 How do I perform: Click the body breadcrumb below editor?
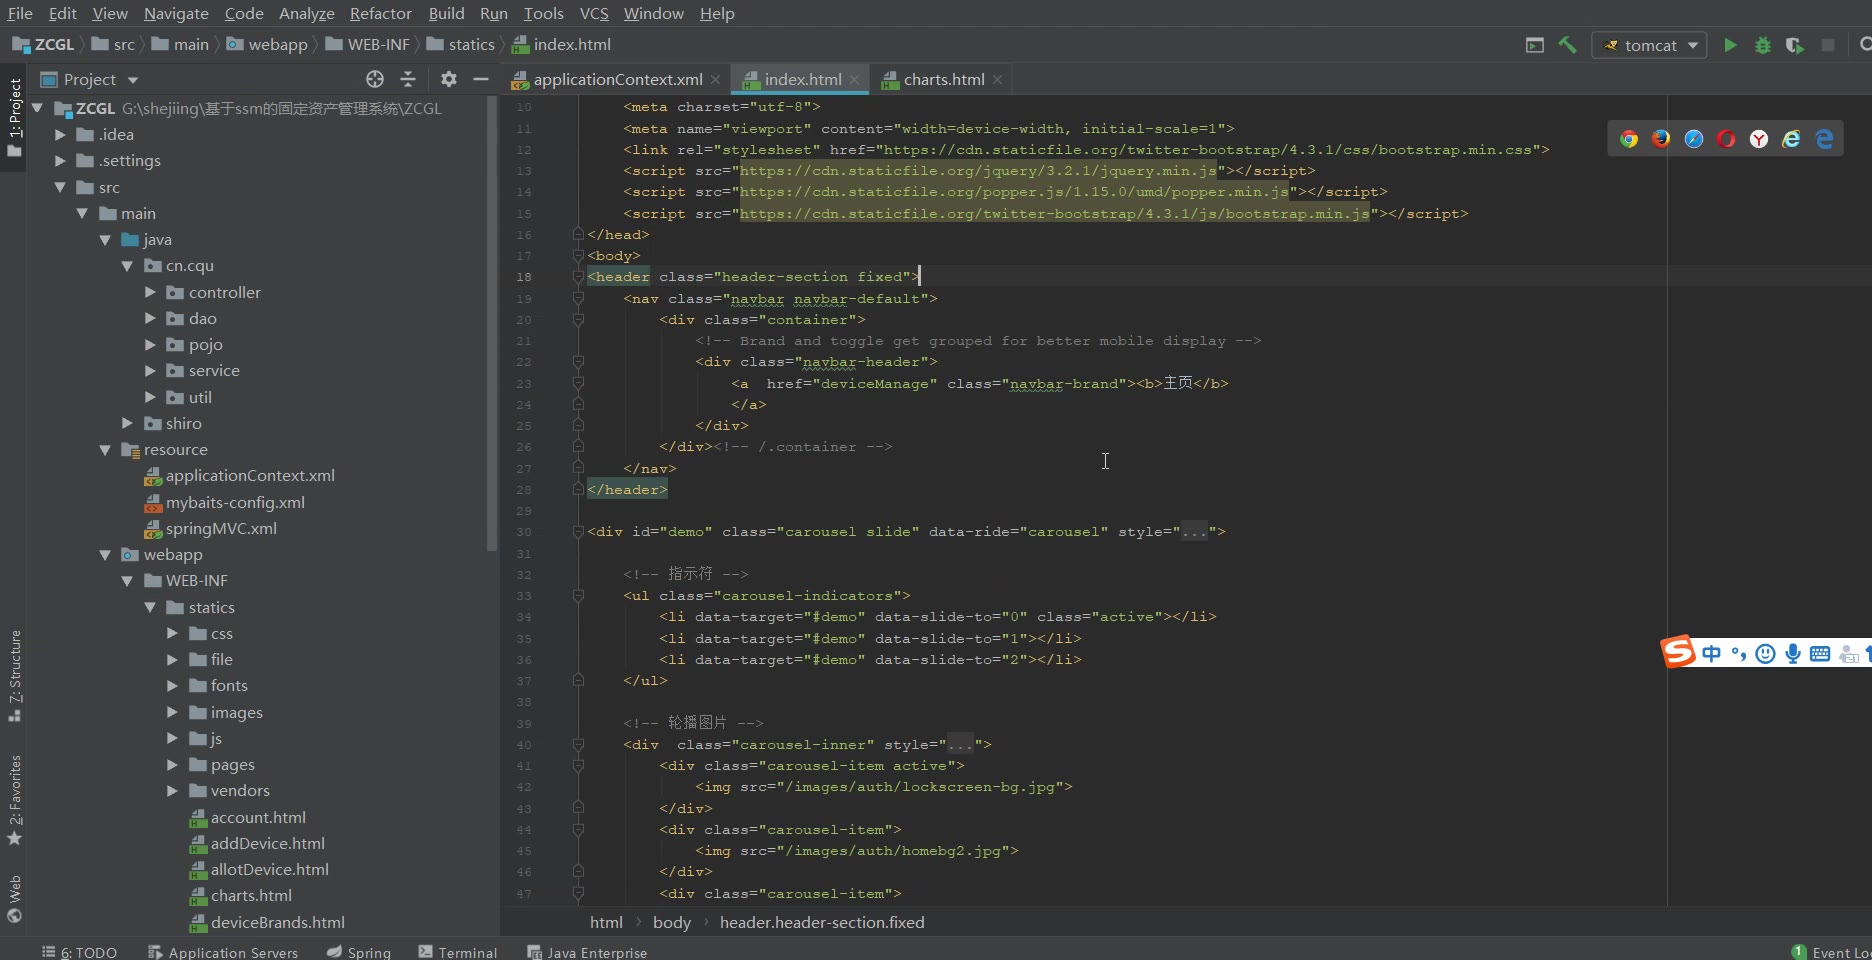pos(672,922)
